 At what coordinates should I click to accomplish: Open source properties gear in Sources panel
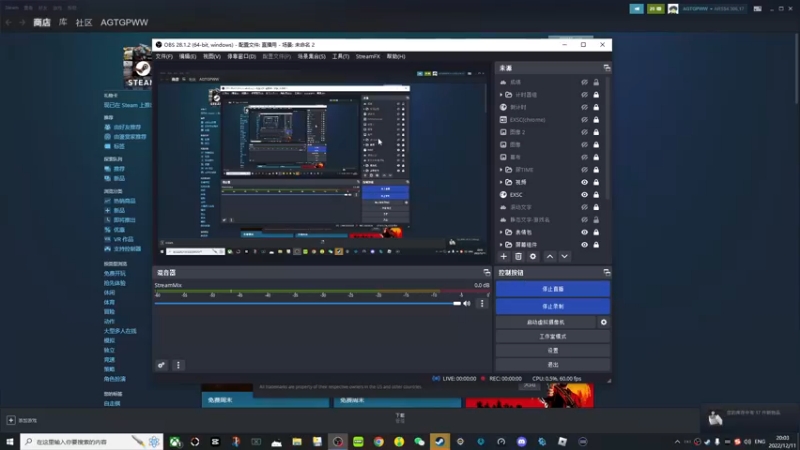pos(533,257)
